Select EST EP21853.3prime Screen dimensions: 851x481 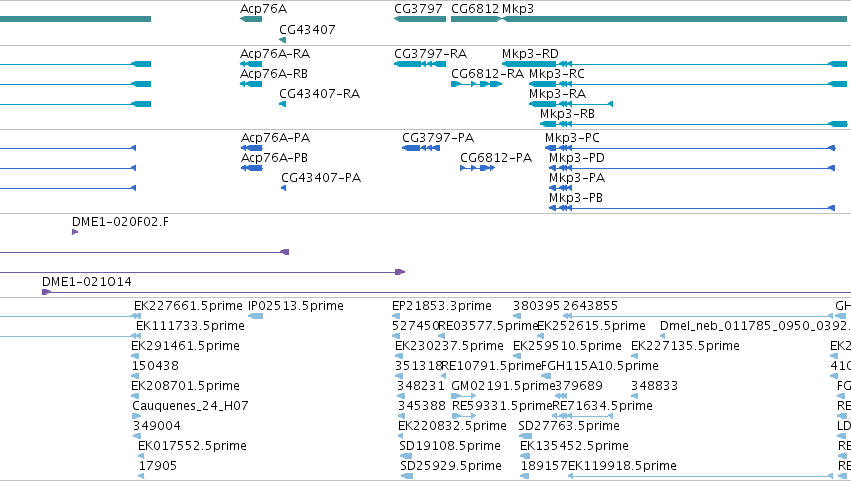pos(396,317)
